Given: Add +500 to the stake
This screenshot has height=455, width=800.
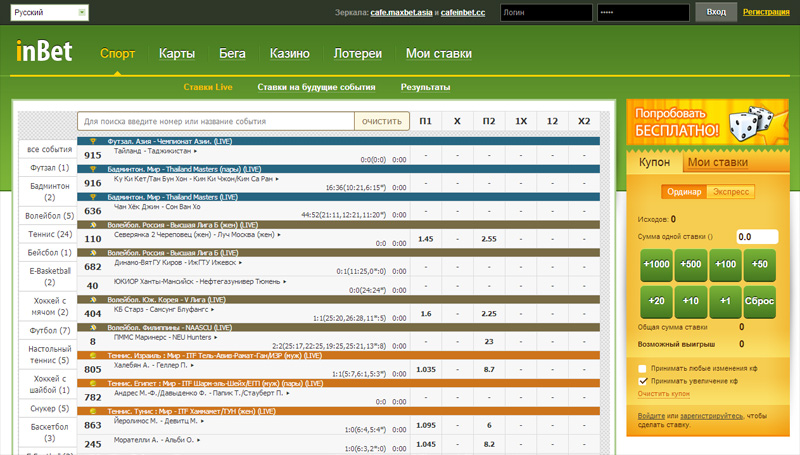Looking at the screenshot, I should (691, 265).
